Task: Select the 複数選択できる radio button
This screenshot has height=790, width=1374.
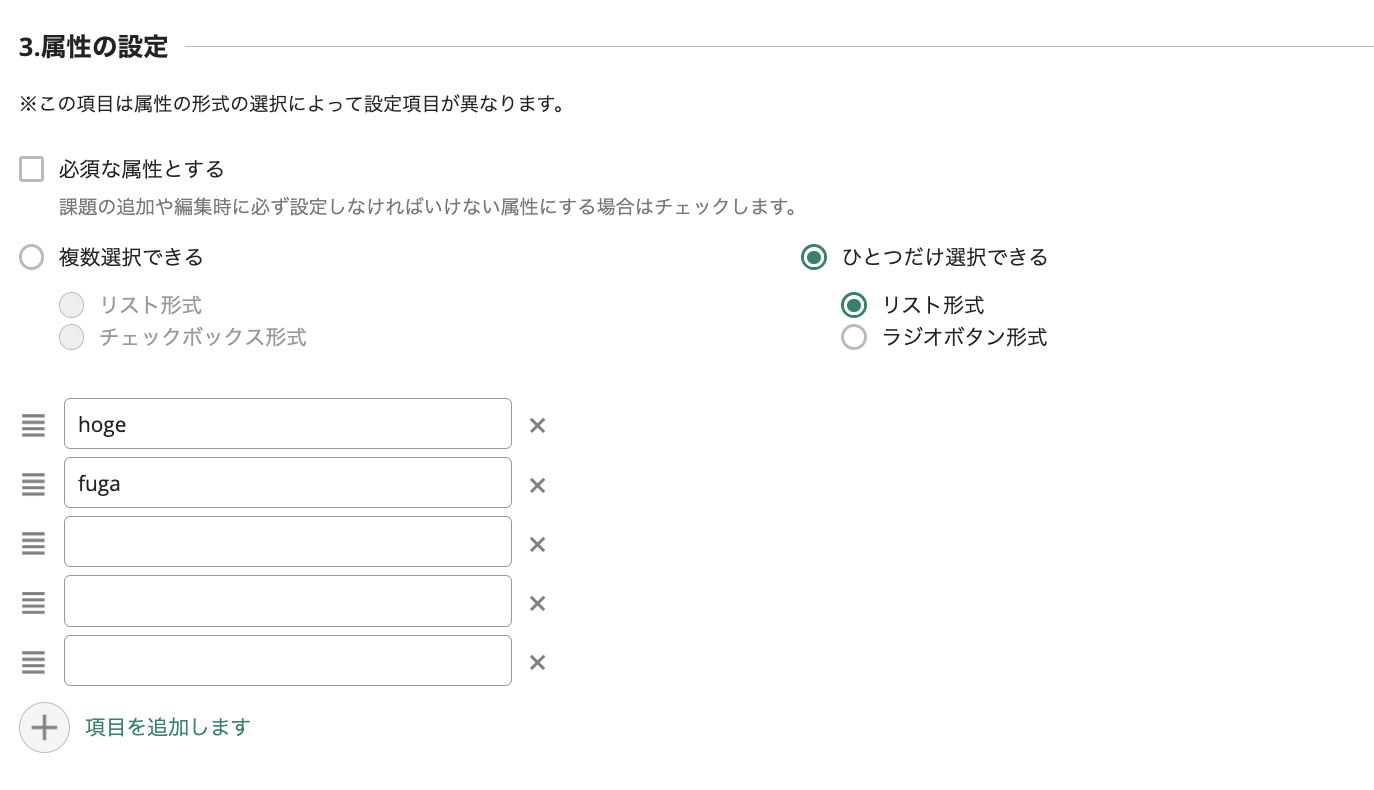Action: [x=31, y=257]
